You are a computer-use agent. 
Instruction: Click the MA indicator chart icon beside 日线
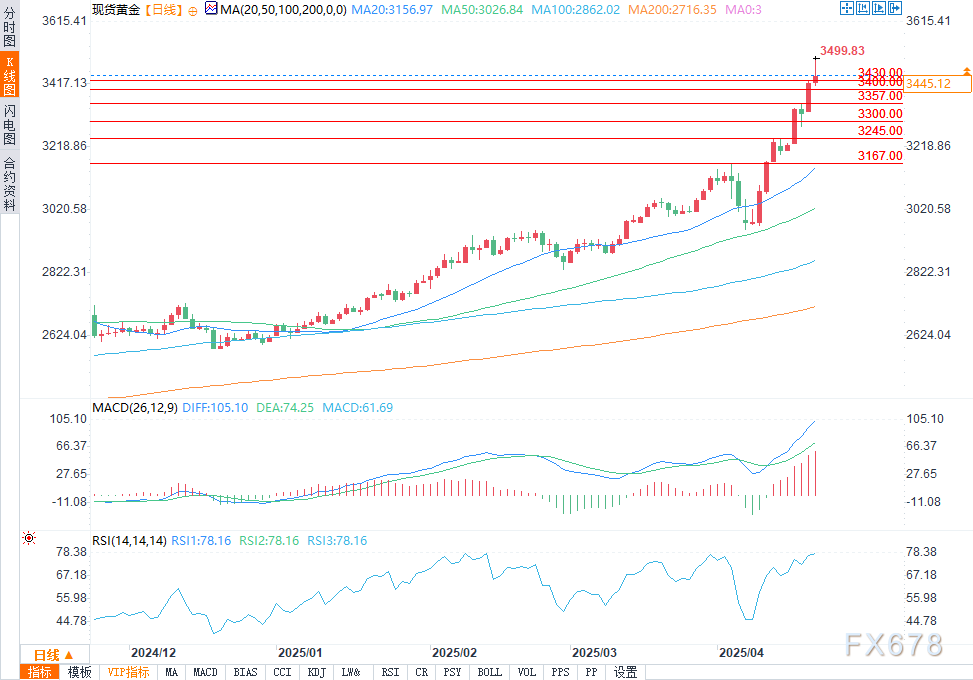(x=209, y=9)
